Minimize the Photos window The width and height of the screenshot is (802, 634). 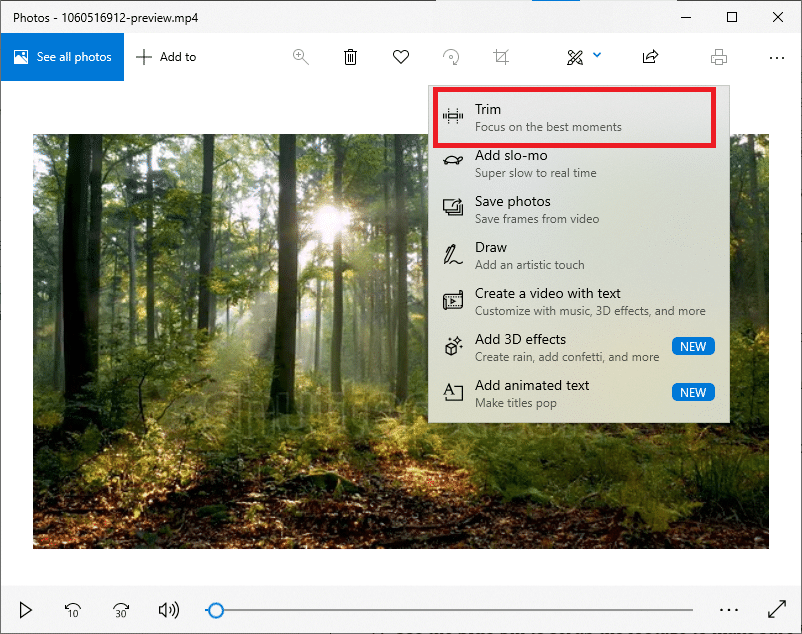[686, 17]
